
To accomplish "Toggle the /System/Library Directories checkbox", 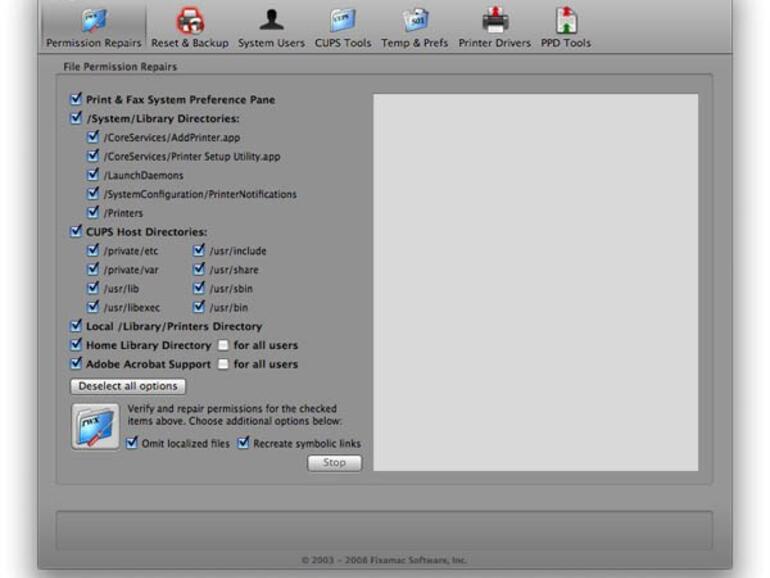I will click(77, 119).
